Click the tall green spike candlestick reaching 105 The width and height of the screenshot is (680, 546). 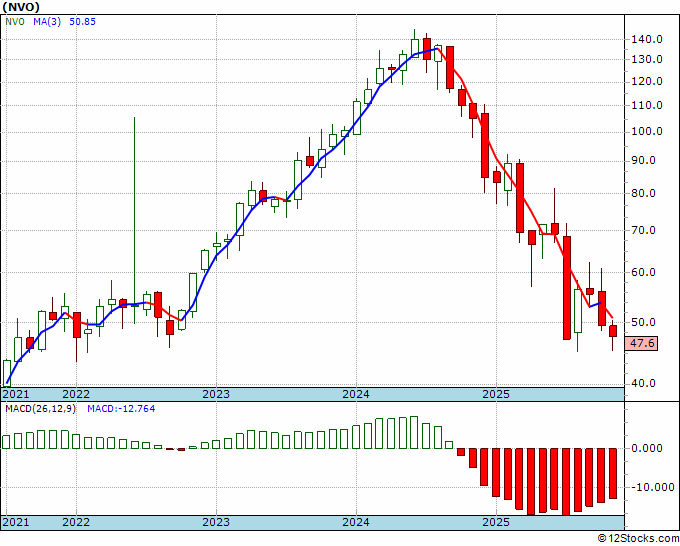(134, 220)
